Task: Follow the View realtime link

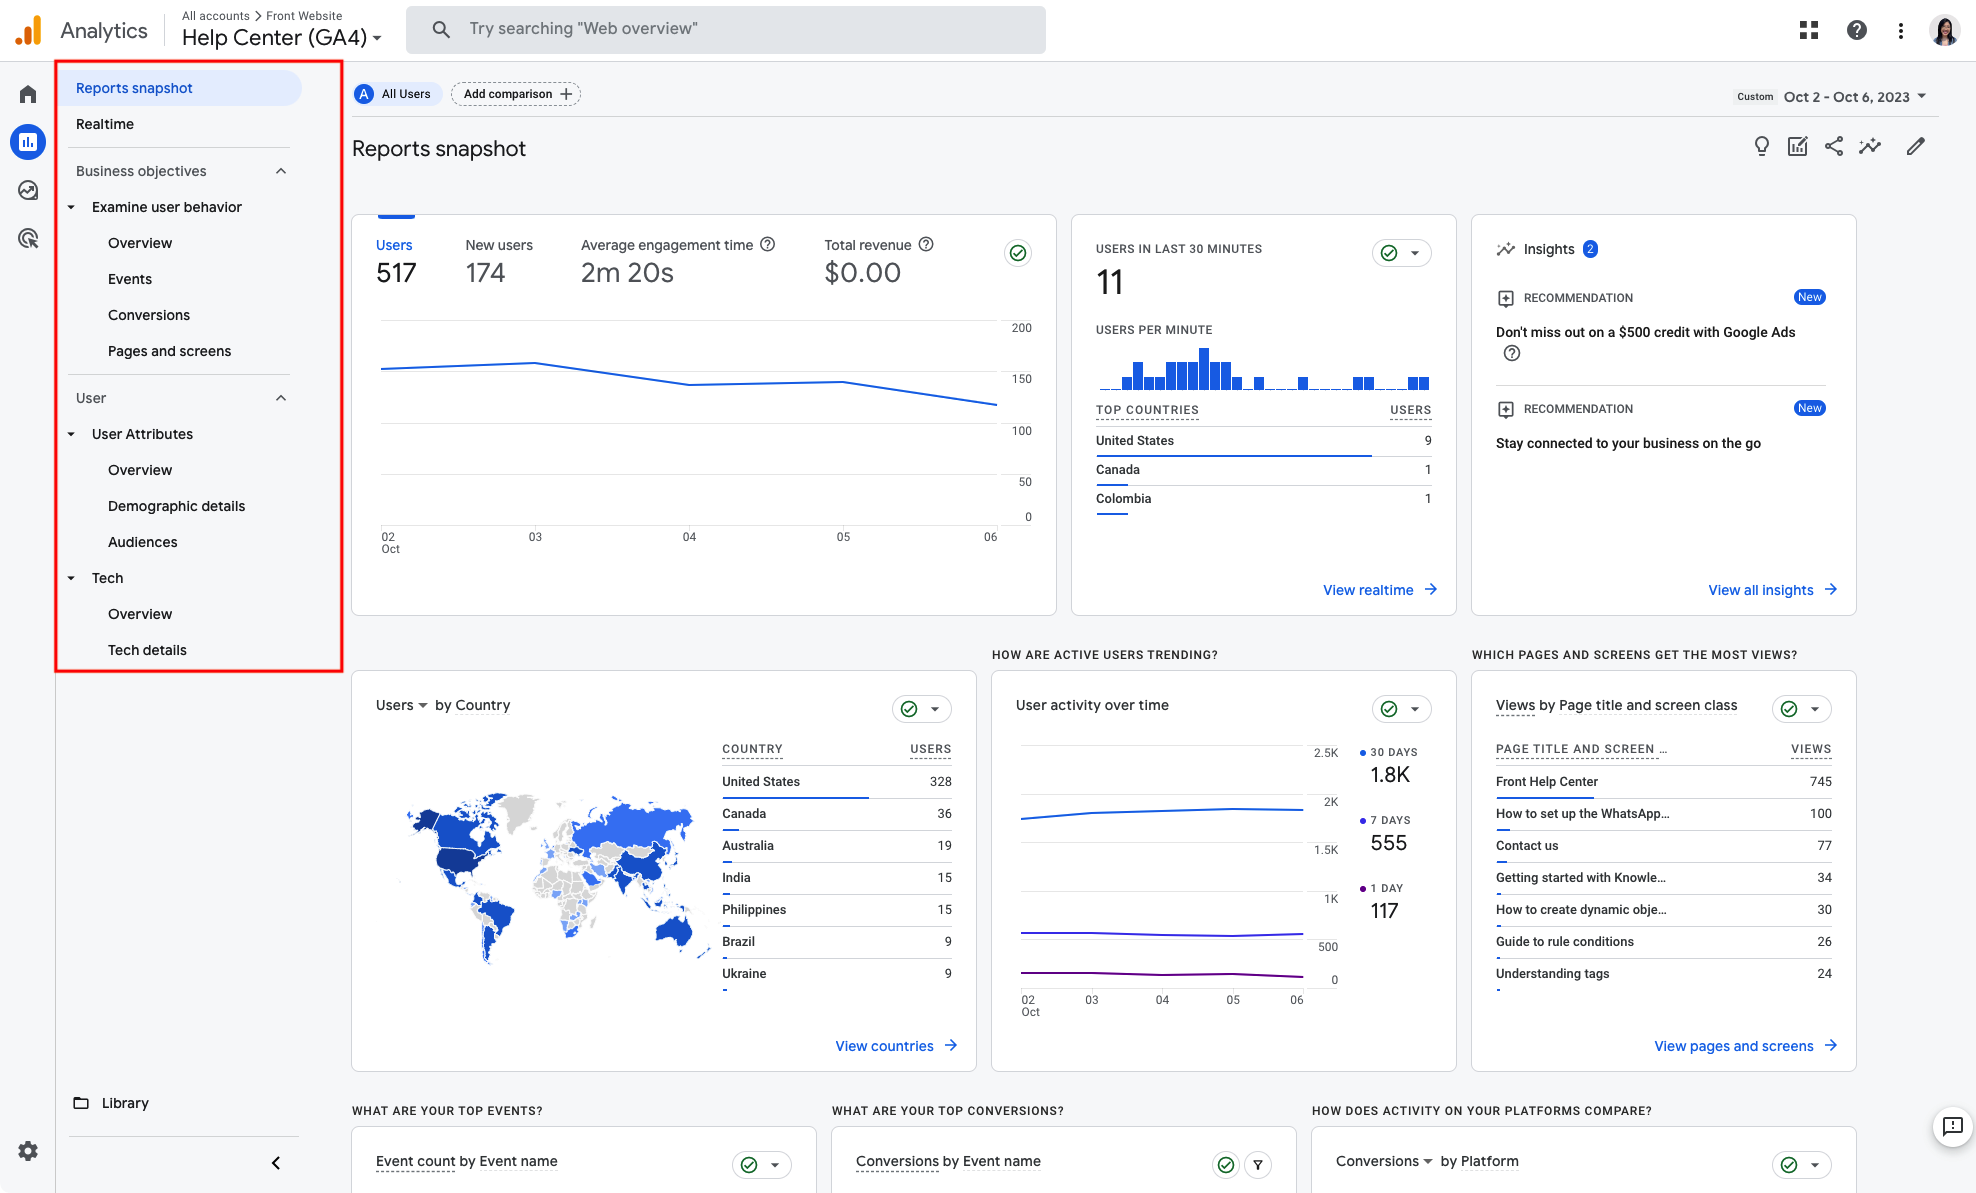Action: click(1380, 590)
